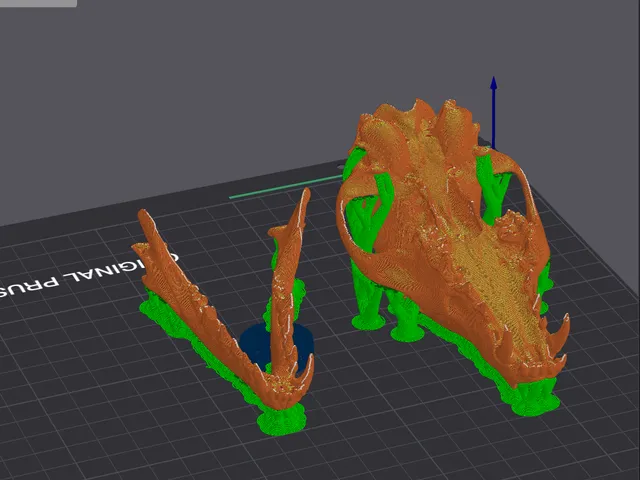Click the tall tip of right jaw branch
Screen dimensions: 640x480
click(305, 197)
